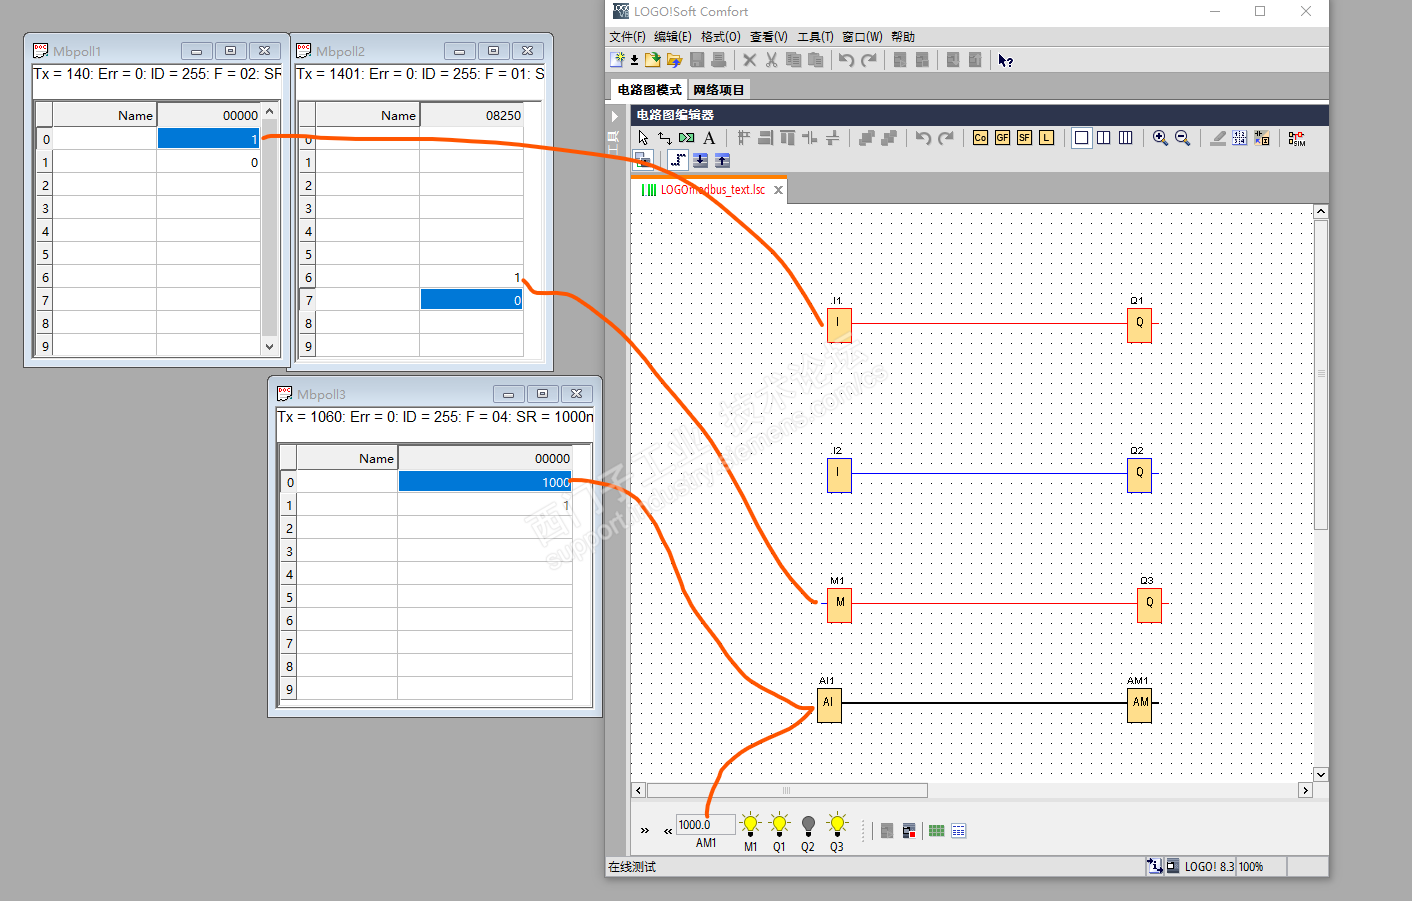
Task: Open the New file dropdown arrow
Action: click(634, 61)
